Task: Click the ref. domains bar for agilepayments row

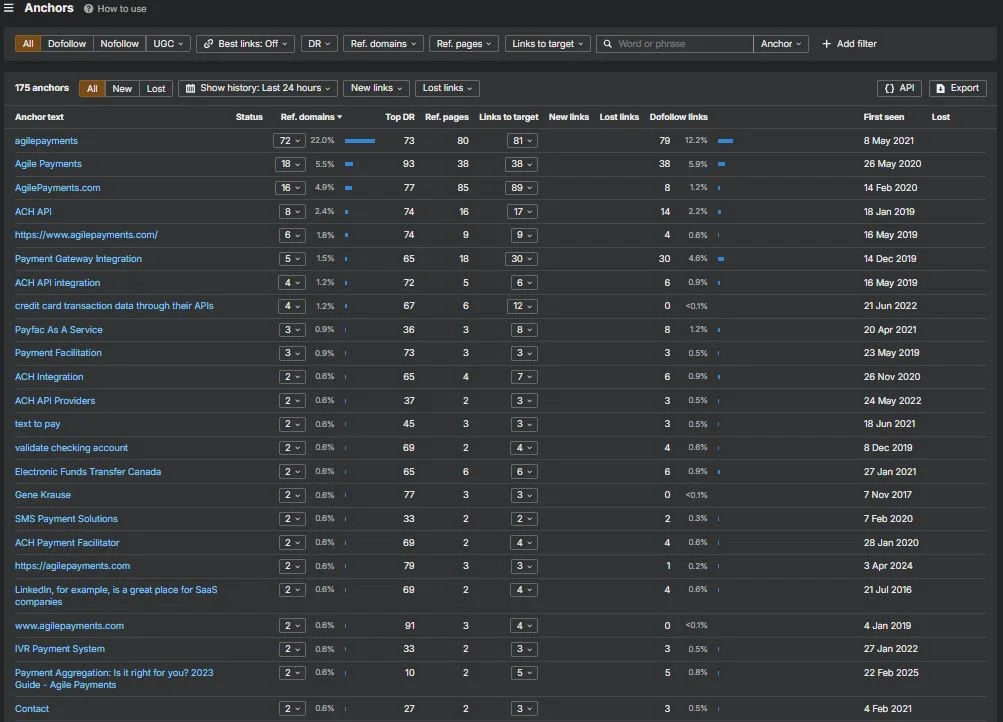Action: [360, 141]
